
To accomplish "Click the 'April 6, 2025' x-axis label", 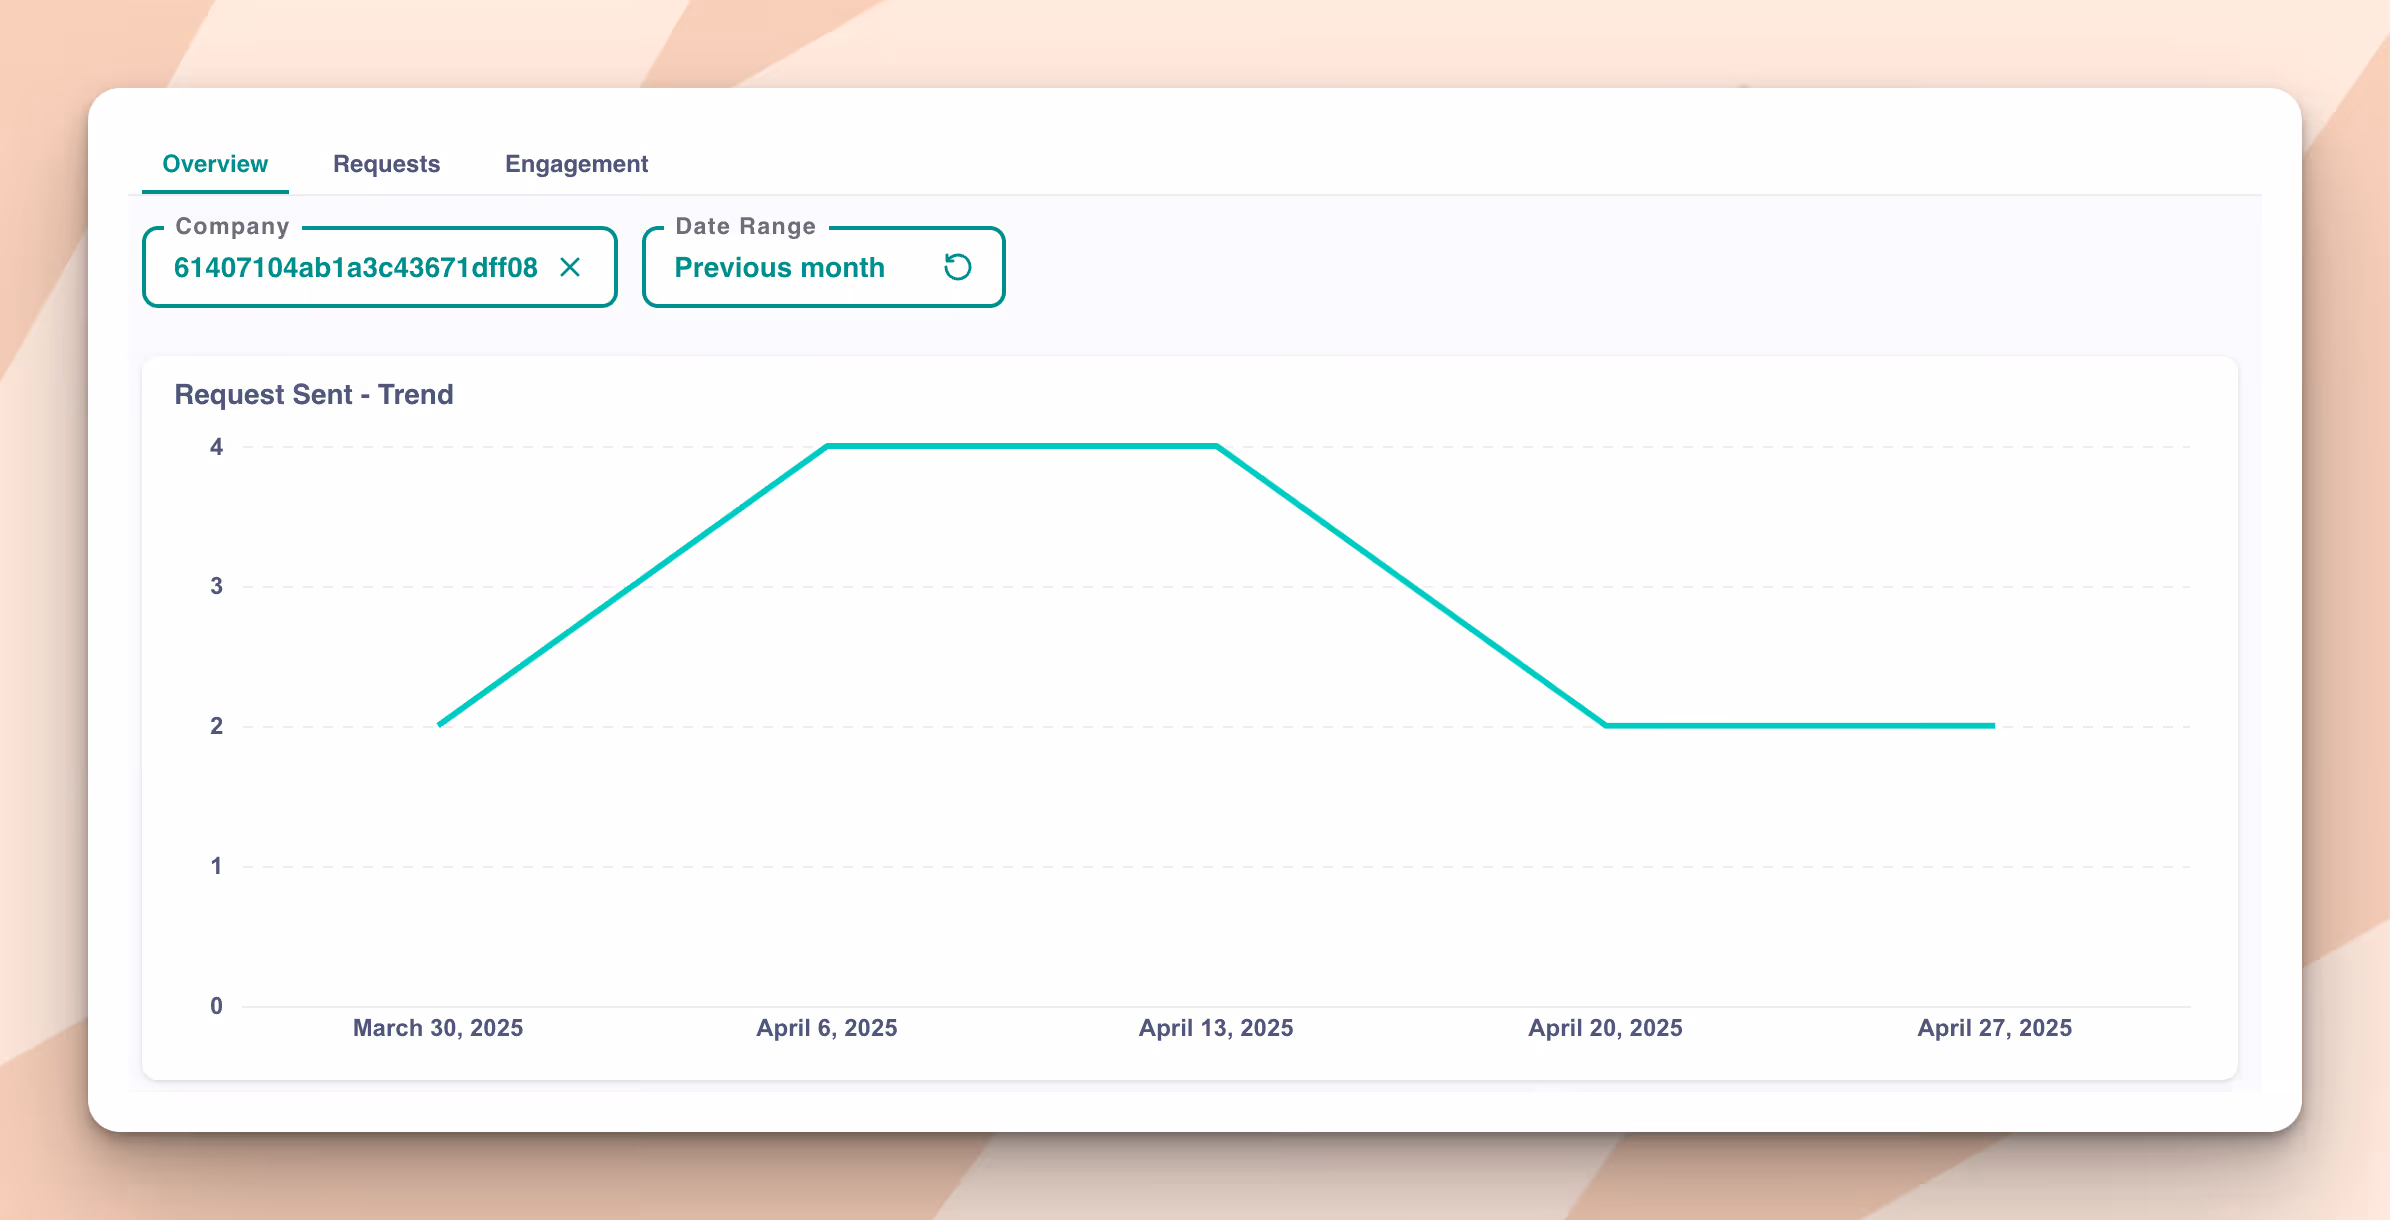I will (826, 1028).
